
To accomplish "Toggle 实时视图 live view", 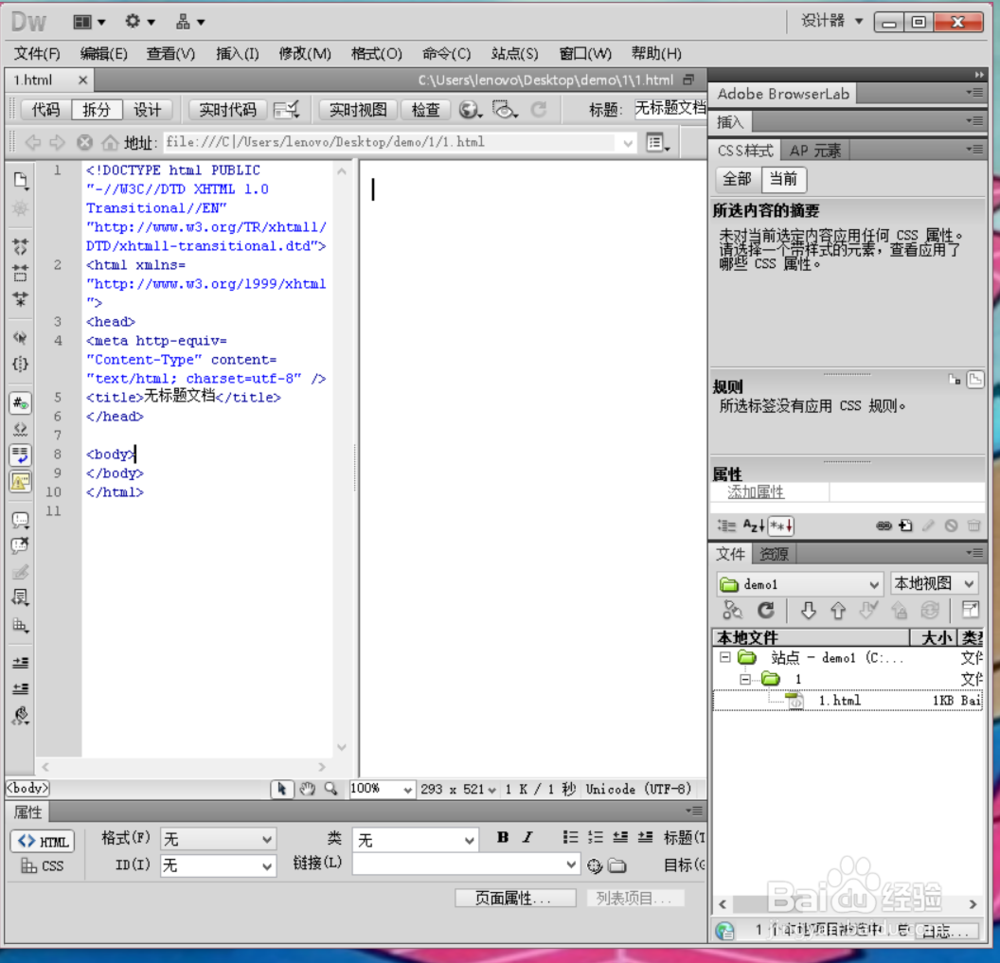I will tap(358, 110).
